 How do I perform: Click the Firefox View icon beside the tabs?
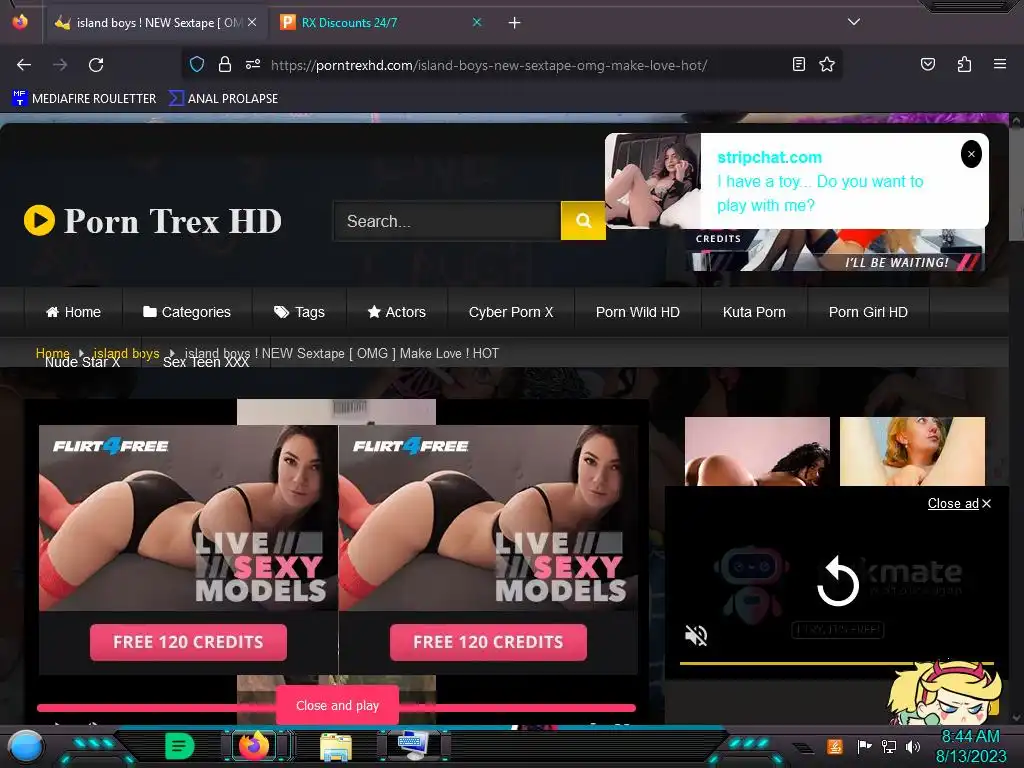(x=20, y=22)
